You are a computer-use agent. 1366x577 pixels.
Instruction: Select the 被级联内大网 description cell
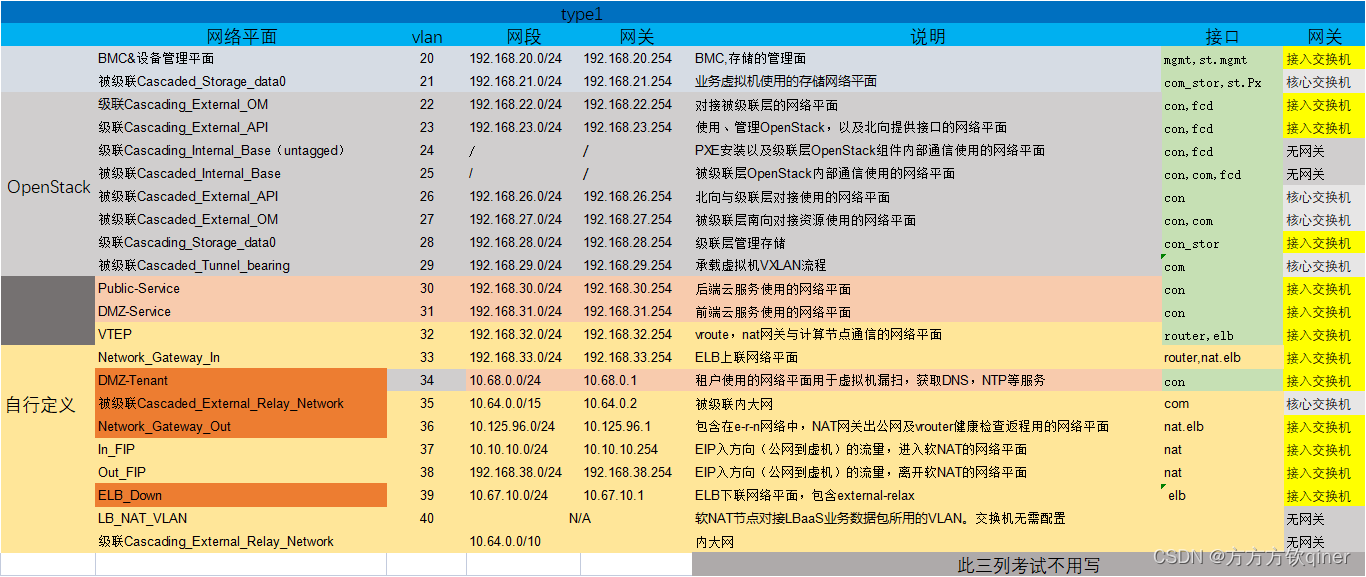(927, 404)
